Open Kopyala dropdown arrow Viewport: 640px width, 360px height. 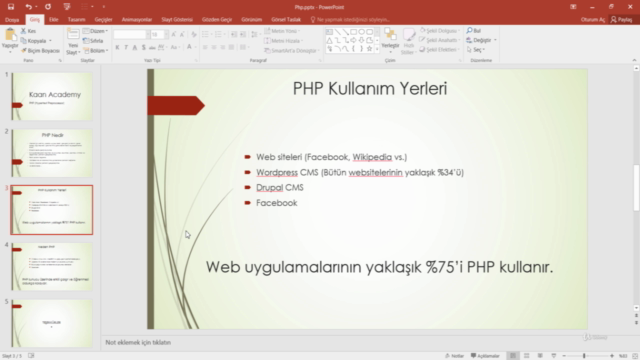[50, 41]
